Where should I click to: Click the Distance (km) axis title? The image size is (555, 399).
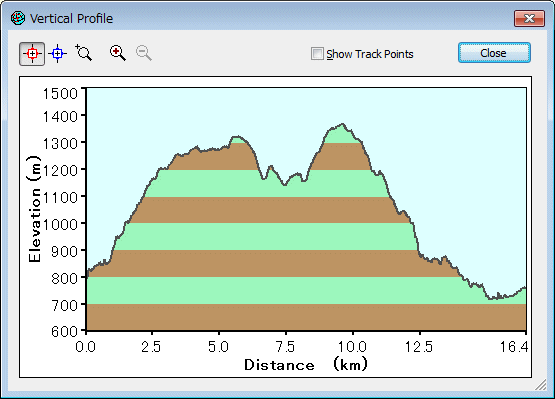click(x=306, y=364)
